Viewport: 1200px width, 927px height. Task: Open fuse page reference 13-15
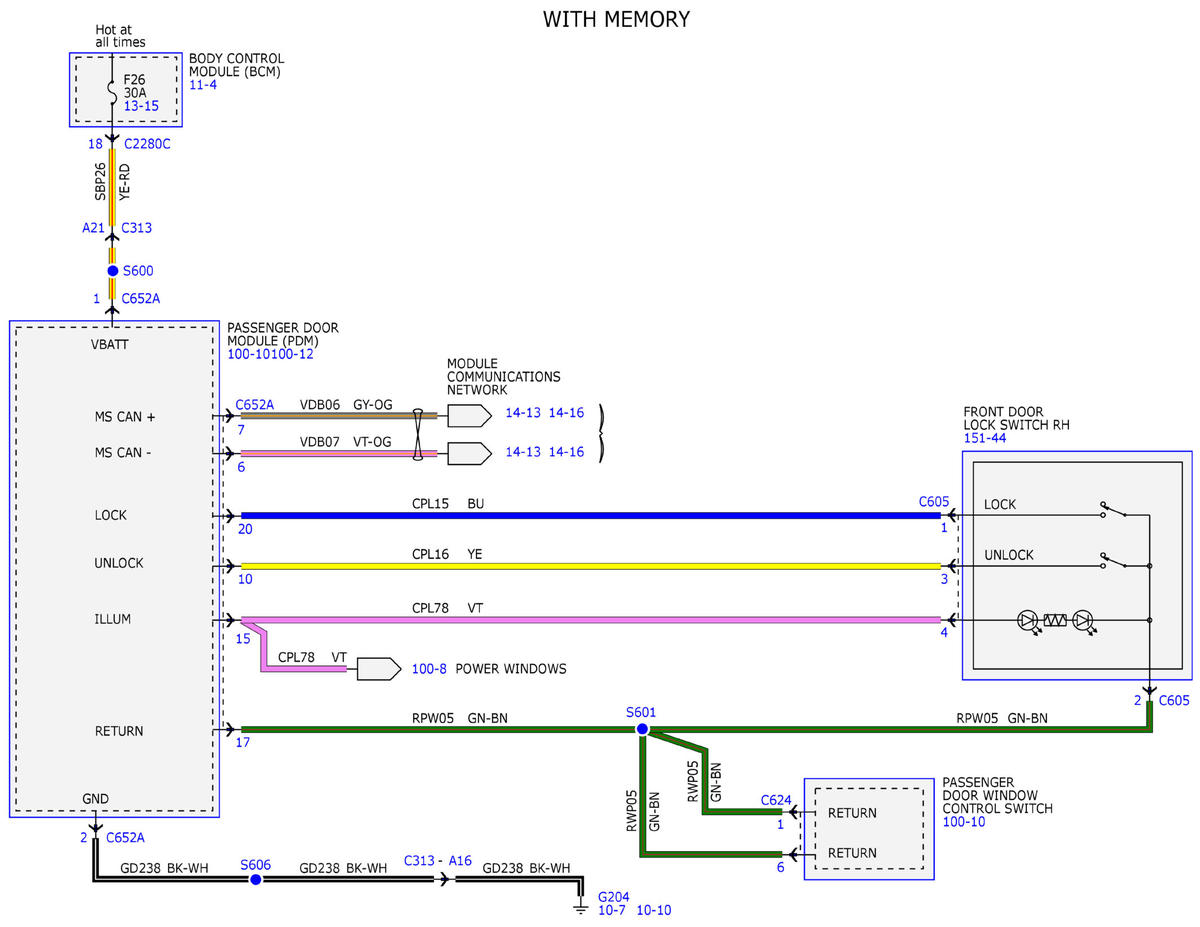click(141, 105)
